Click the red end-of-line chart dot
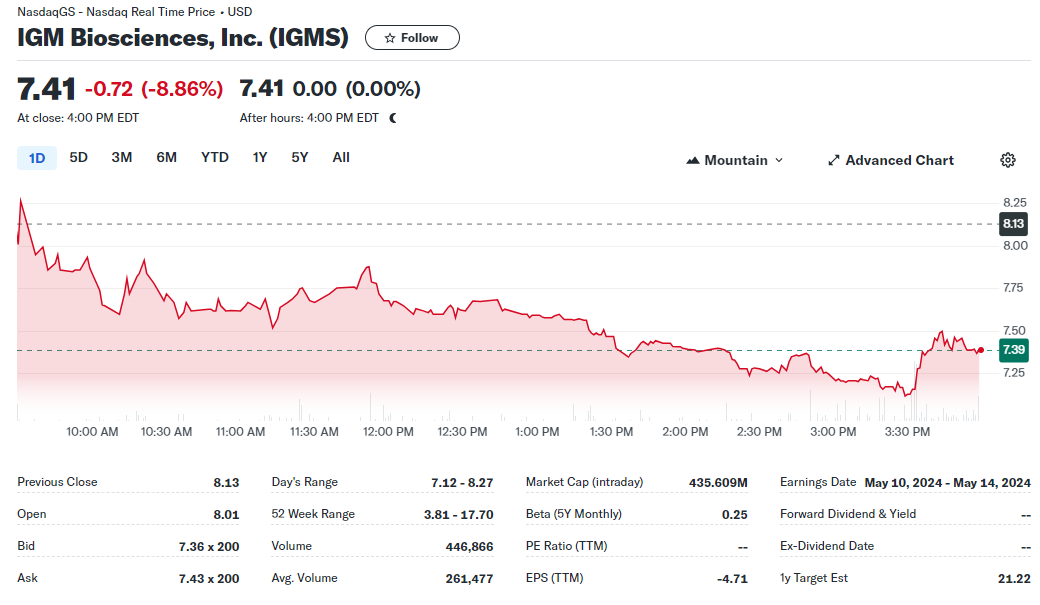Screen dimensions: 1040x605 [x=980, y=350]
